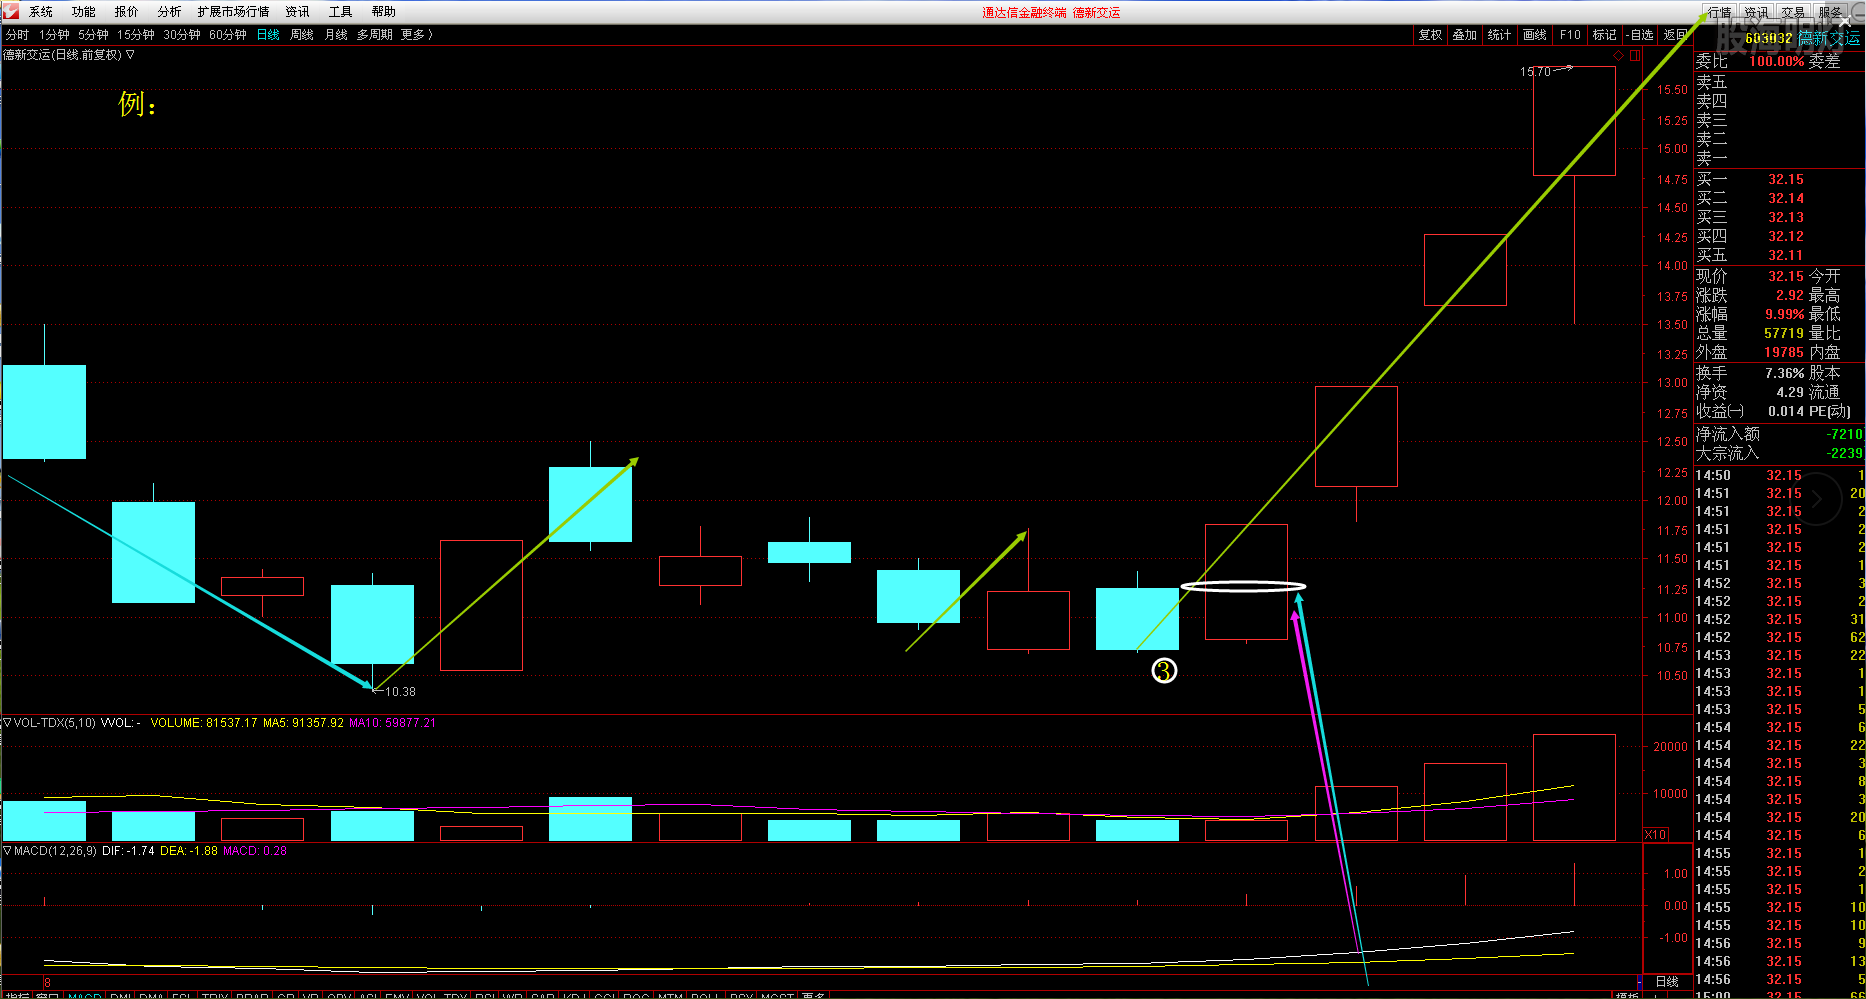Click the 标记 mark toolbar button
The width and height of the screenshot is (1866, 999).
click(x=1605, y=35)
